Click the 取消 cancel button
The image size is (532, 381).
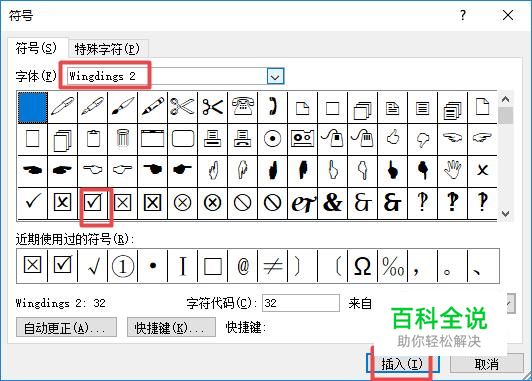pos(486,364)
